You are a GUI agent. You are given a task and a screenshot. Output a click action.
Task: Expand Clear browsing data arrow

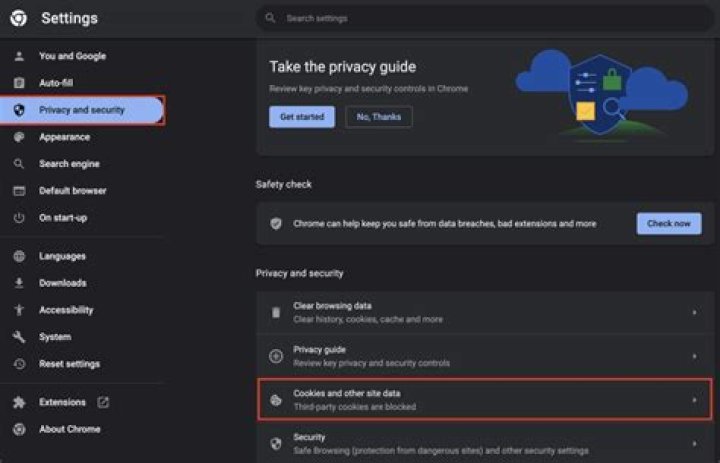(x=694, y=312)
